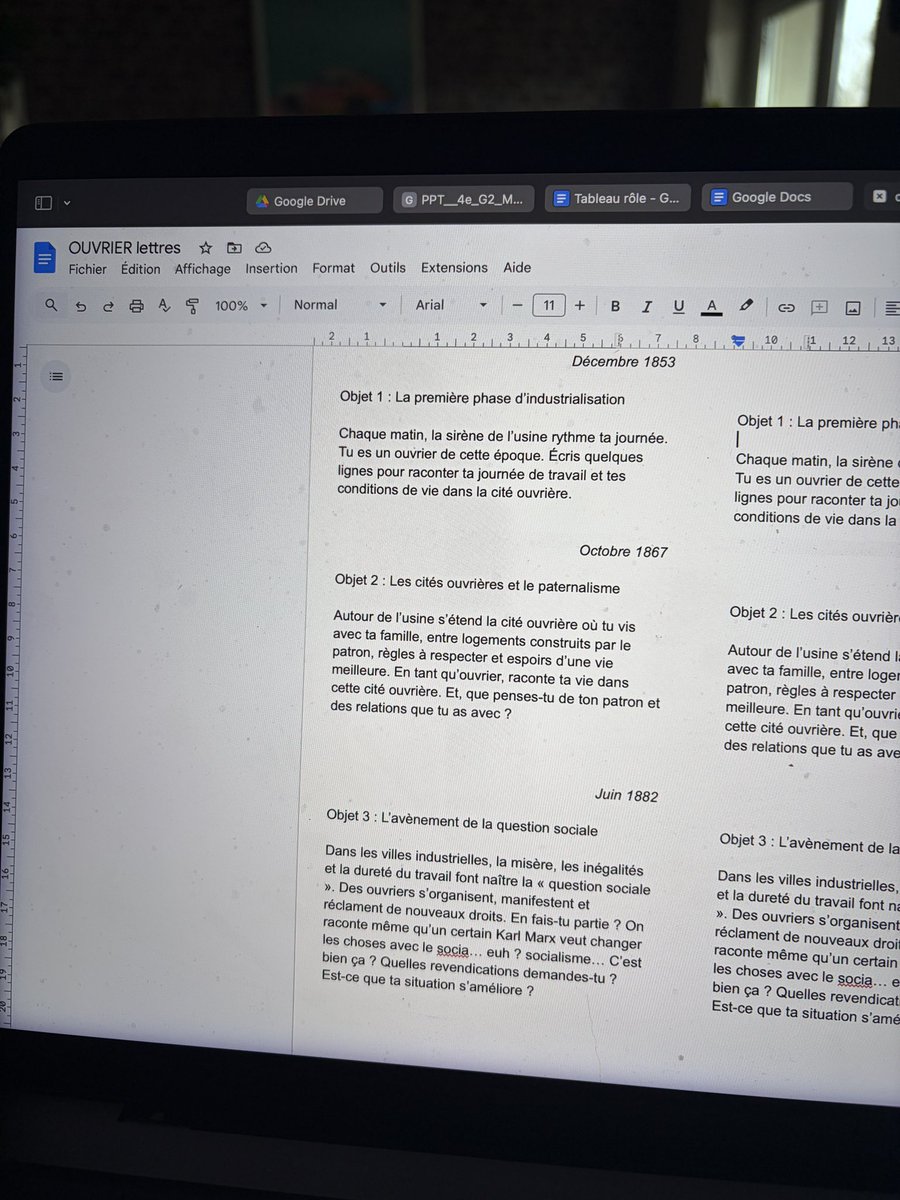The height and width of the screenshot is (1200, 900).
Task: Open the search menus magnifier tool
Action: coord(52,305)
